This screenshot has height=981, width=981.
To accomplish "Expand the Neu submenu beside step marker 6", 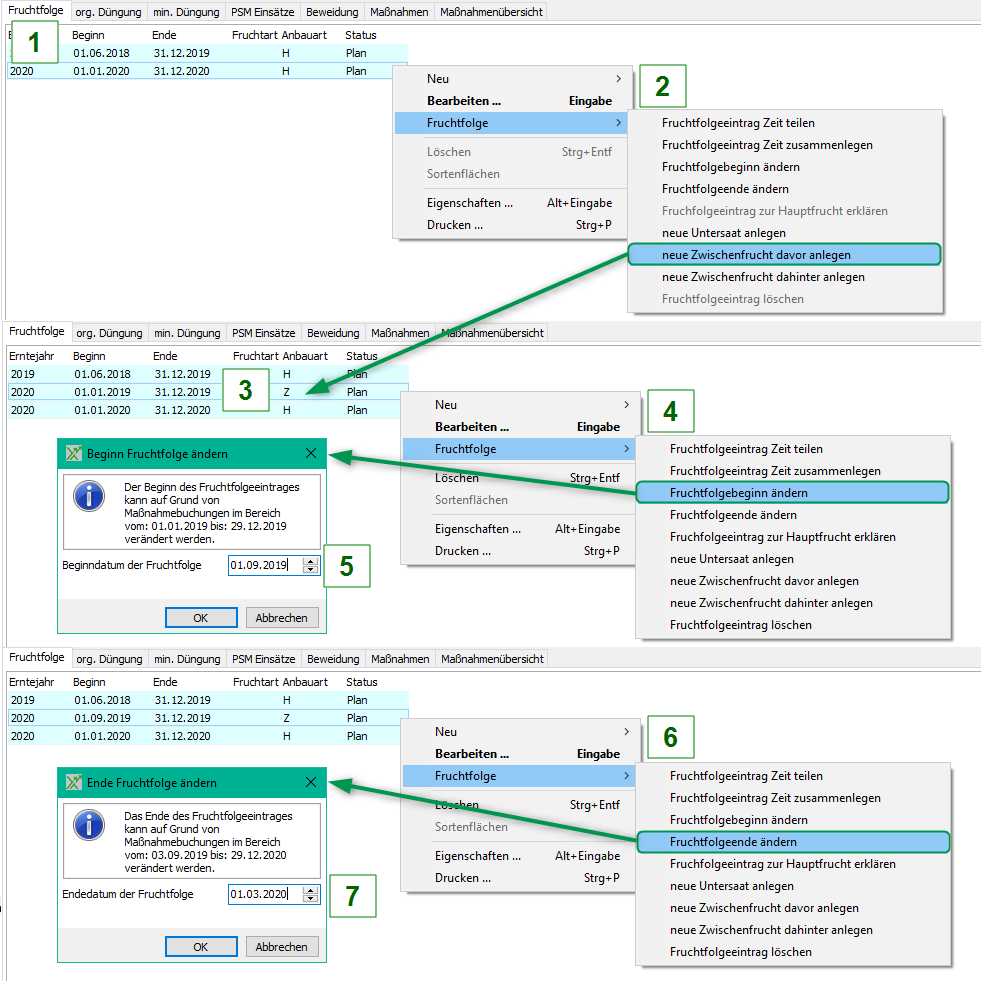I will [626, 732].
